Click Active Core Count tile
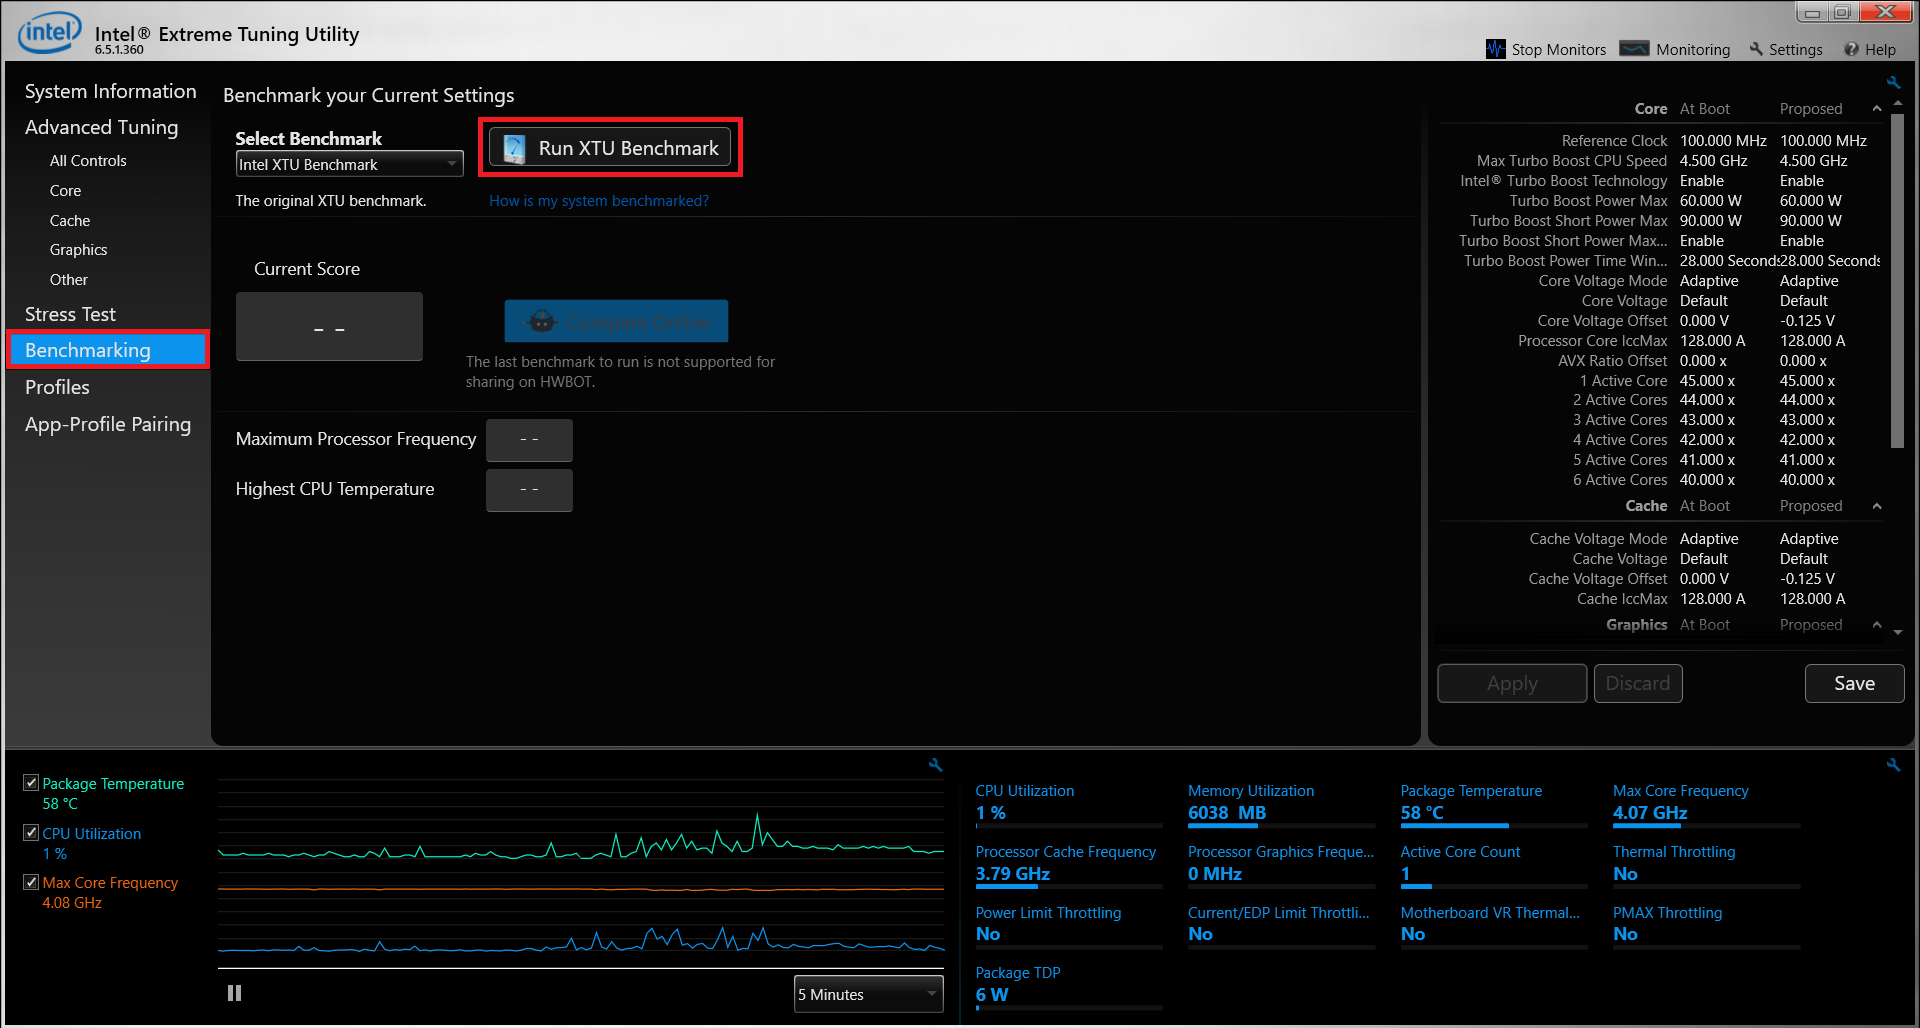1920x1028 pixels. coord(1493,865)
